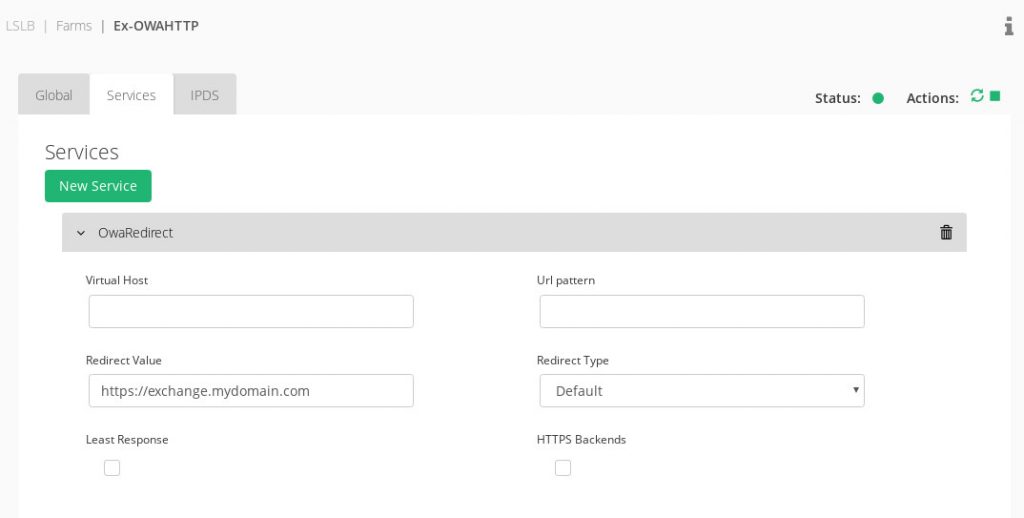Go to Farms in the breadcrumb
The image size is (1024, 518).
click(x=74, y=26)
